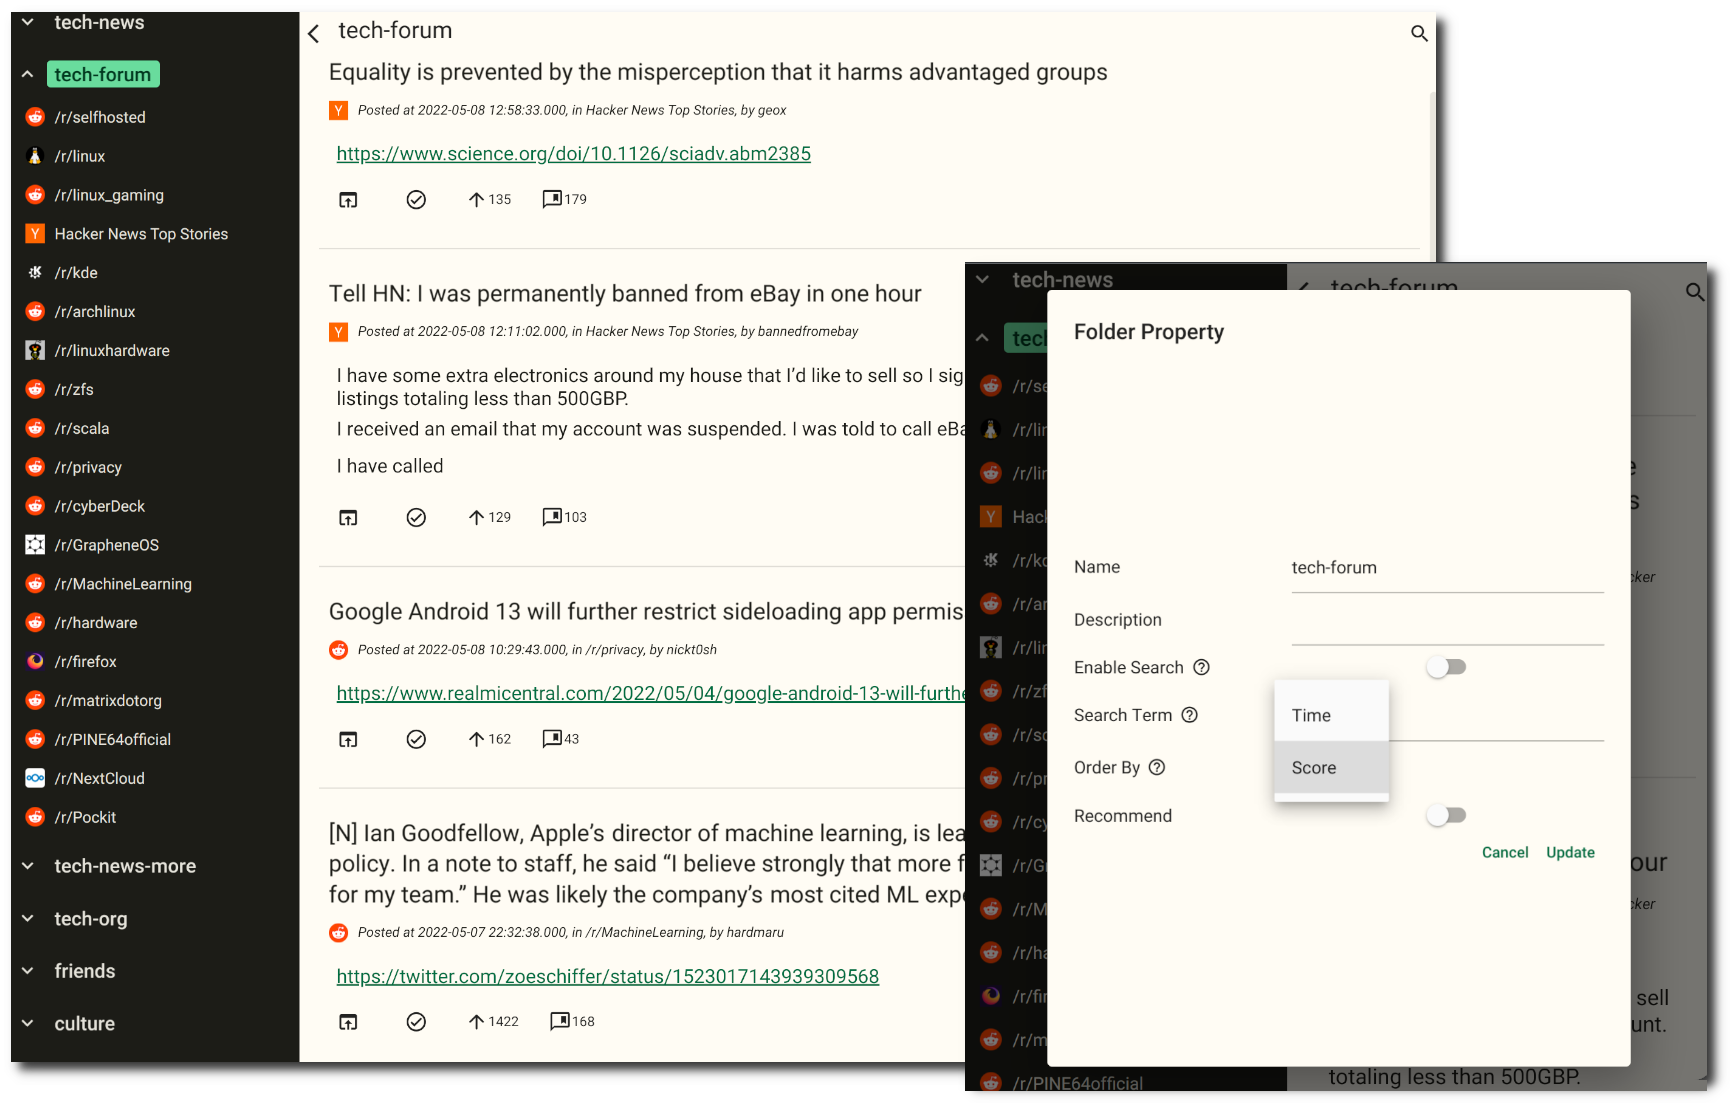Collapse the tech-forum folder
This screenshot has width=1730, height=1103.
28,75
